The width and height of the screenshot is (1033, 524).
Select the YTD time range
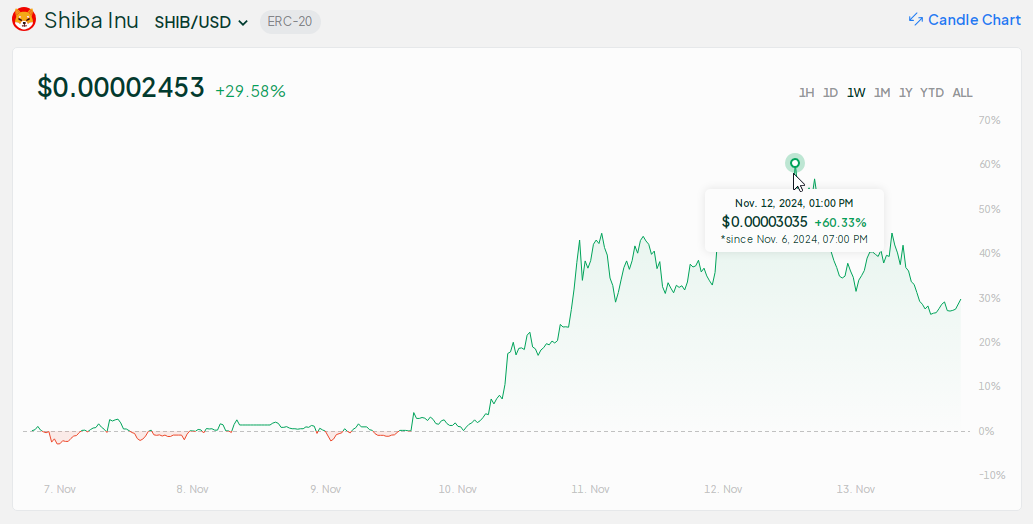pyautogui.click(x=932, y=93)
